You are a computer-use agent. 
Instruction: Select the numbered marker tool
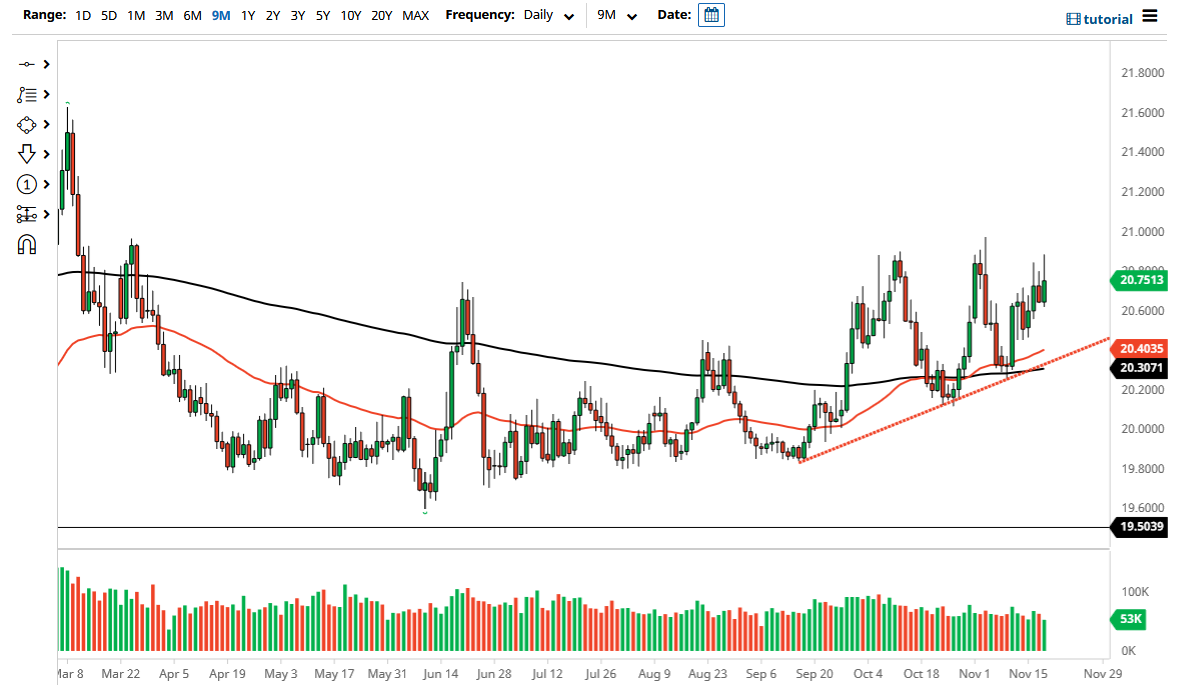point(28,184)
